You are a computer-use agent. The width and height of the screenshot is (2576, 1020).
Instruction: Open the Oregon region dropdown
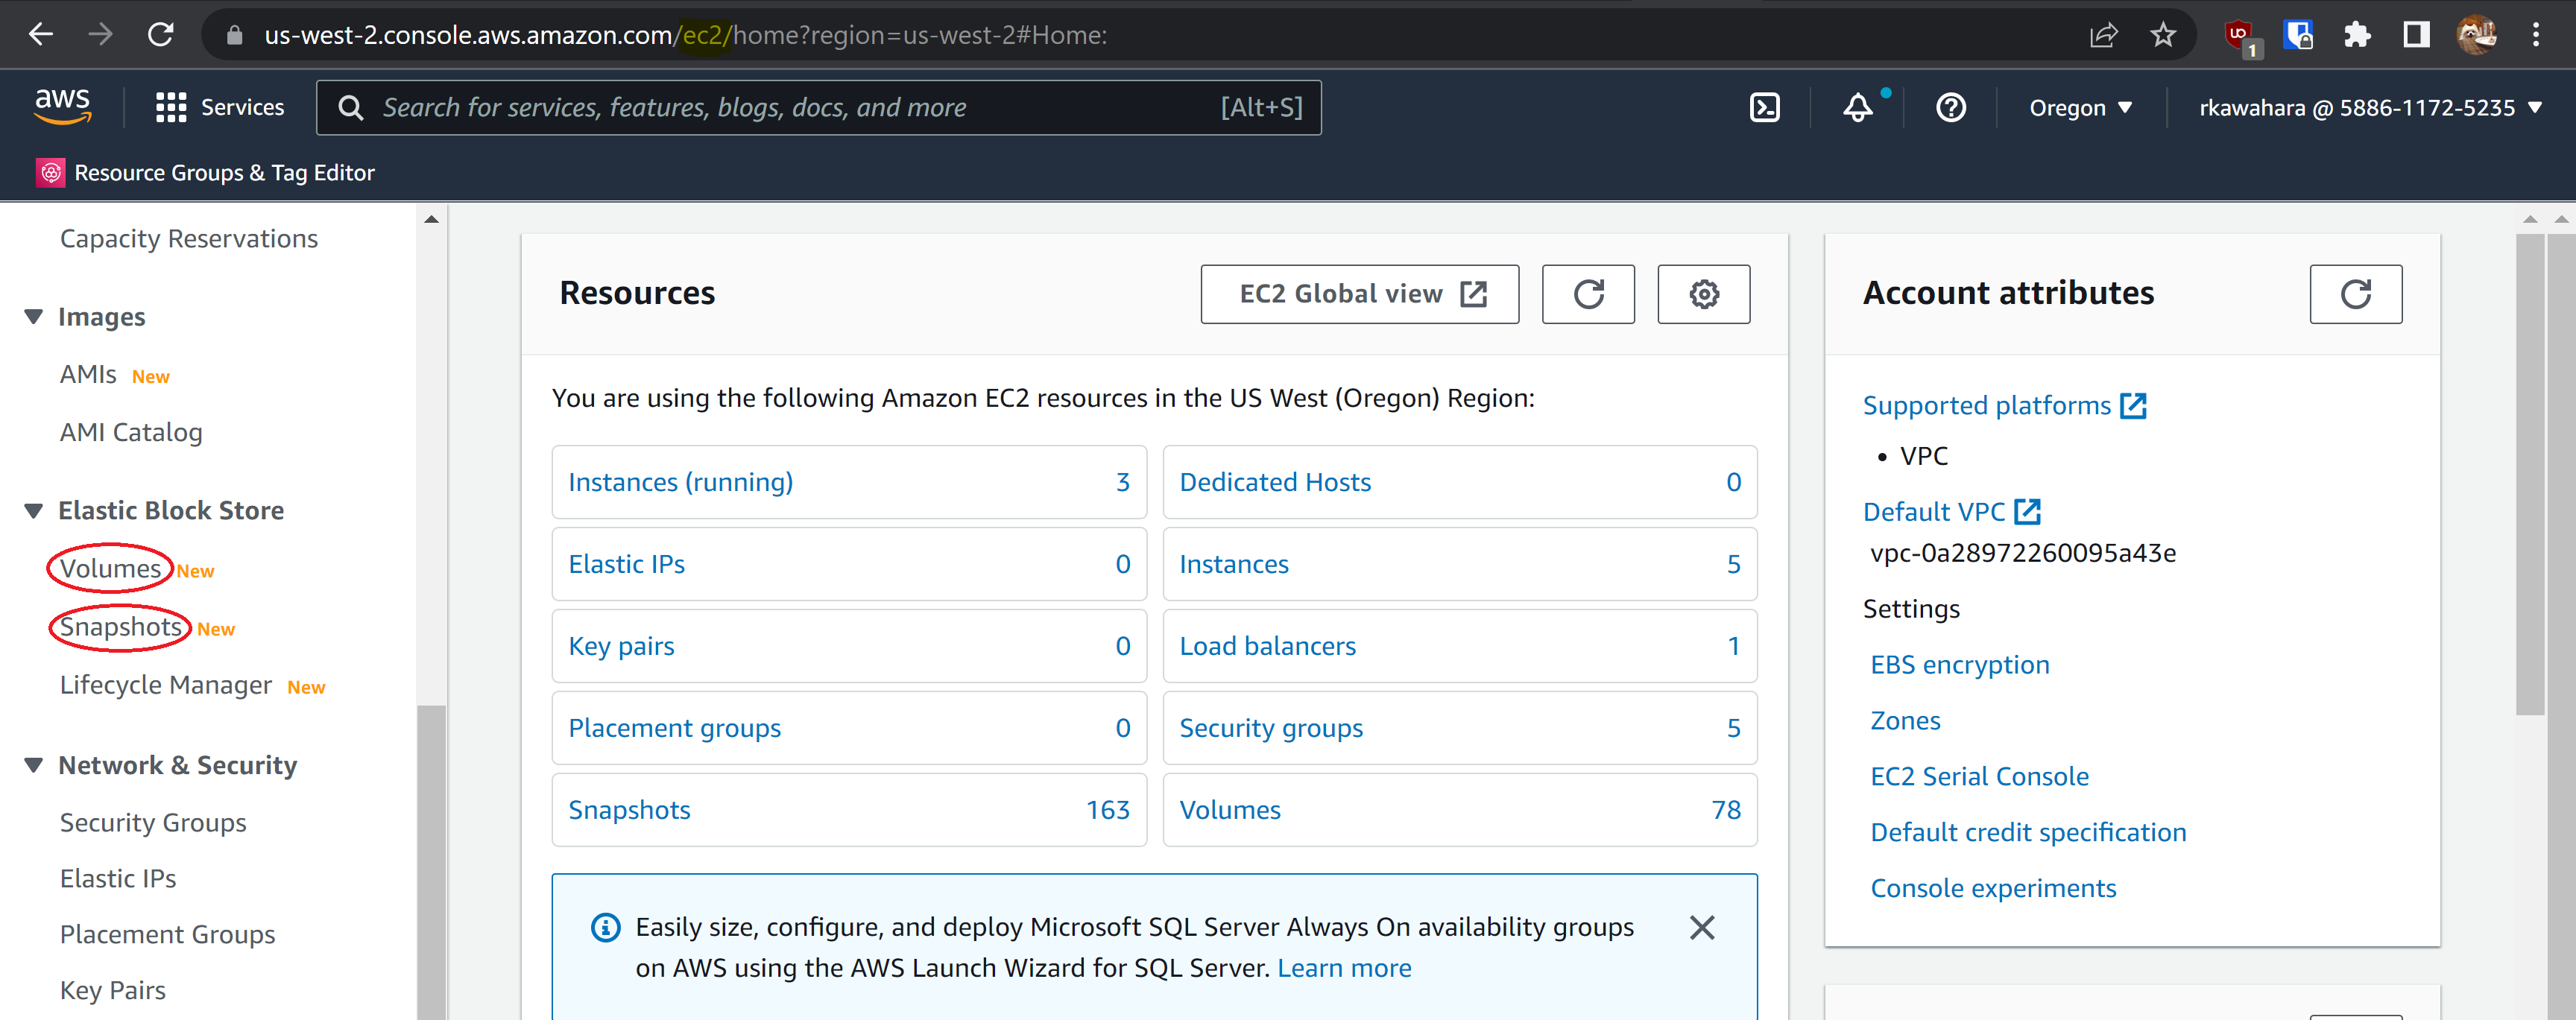click(x=2079, y=107)
